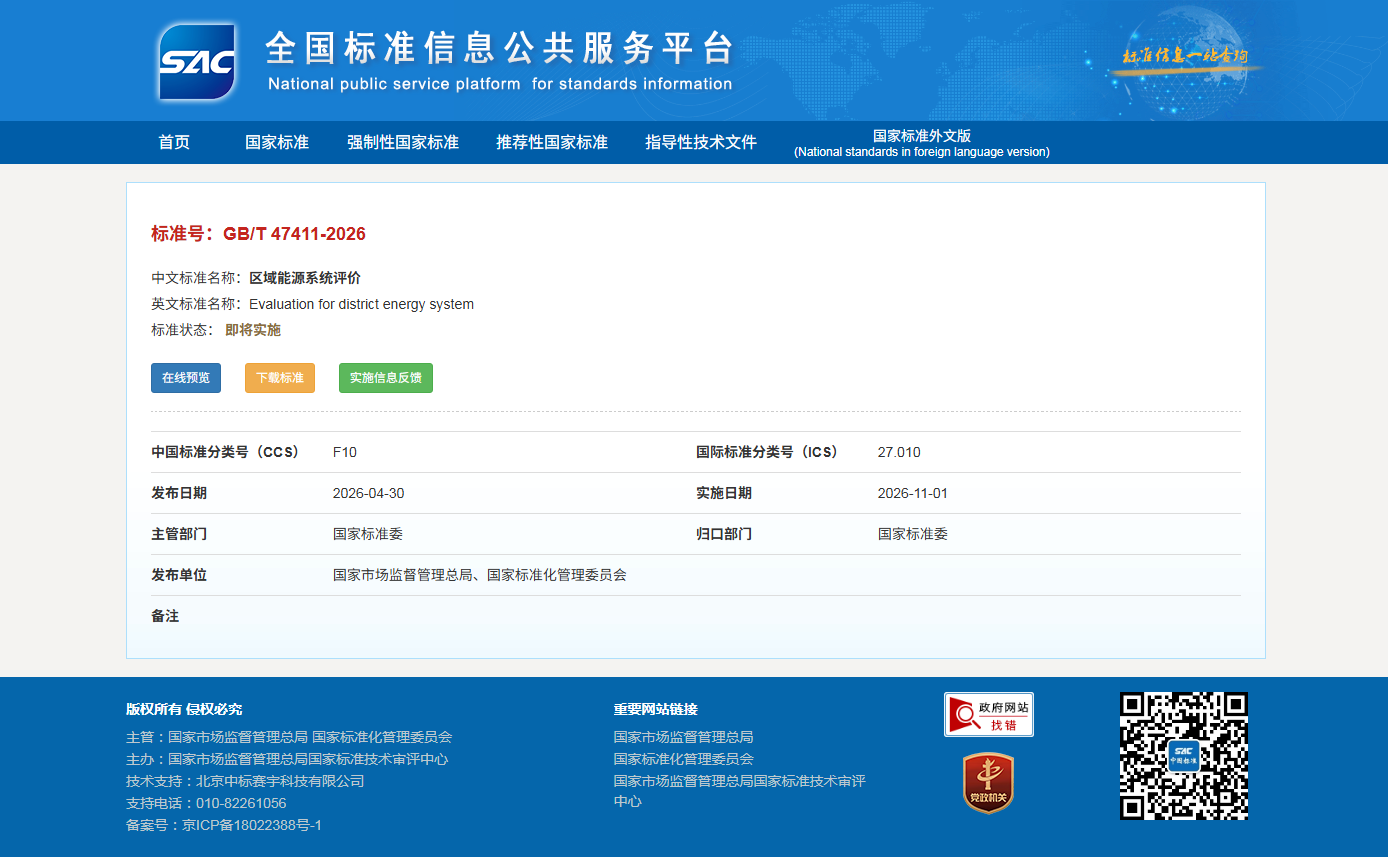
Task: Open footer link 国家标准化管理委员会 under 重要网站链接
Action: [683, 759]
